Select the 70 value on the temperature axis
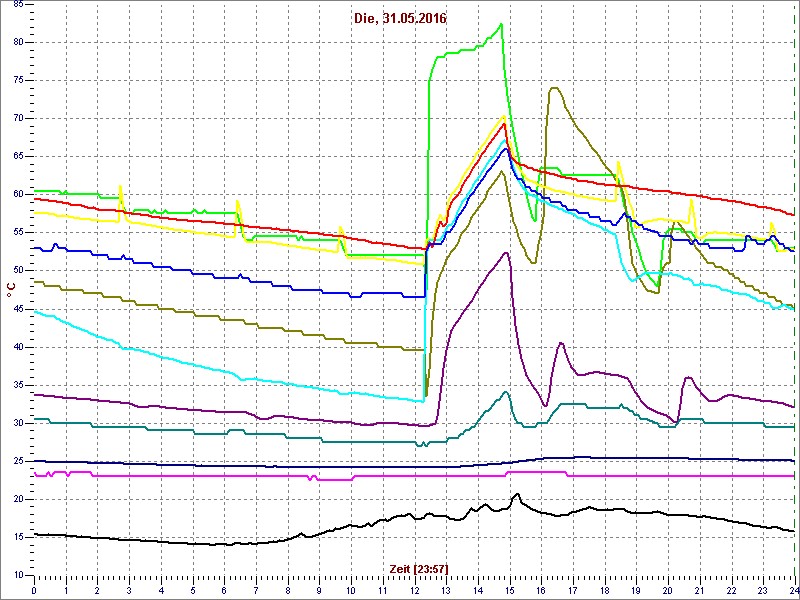This screenshot has width=800, height=600. (17, 119)
